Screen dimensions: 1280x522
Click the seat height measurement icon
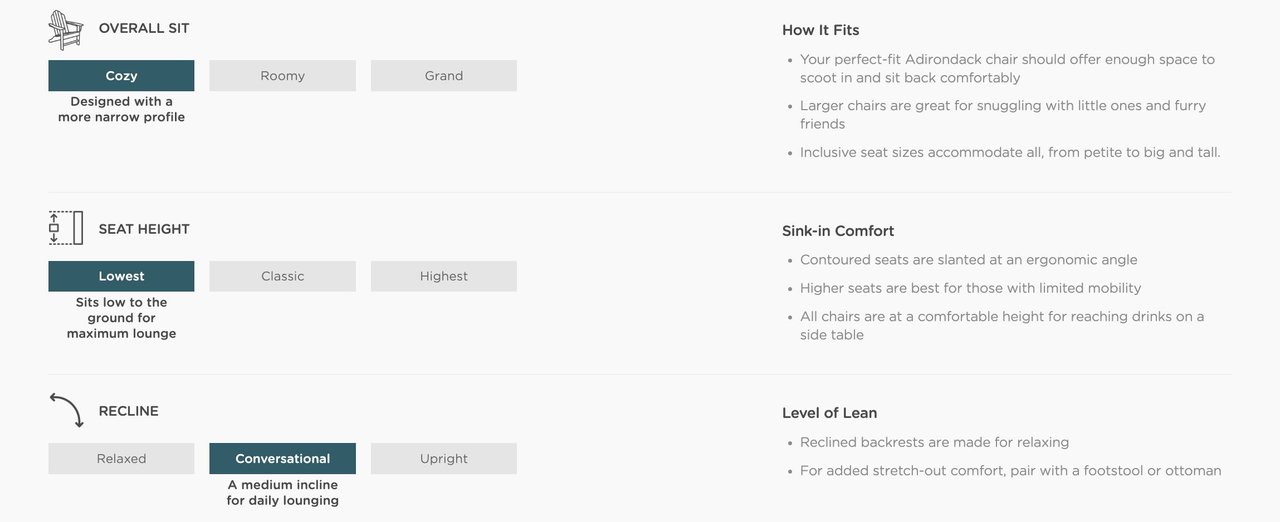pyautogui.click(x=66, y=228)
